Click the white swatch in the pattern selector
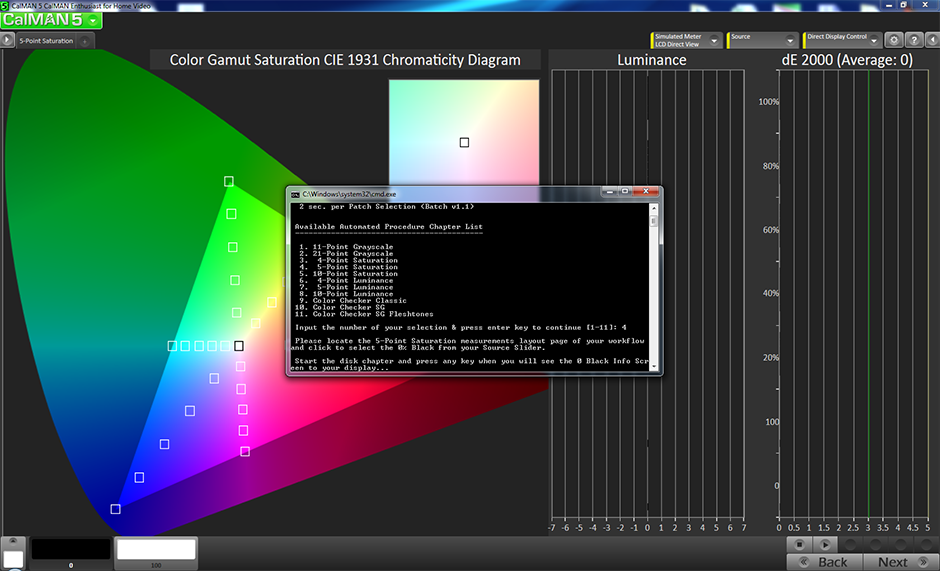 [13, 559]
